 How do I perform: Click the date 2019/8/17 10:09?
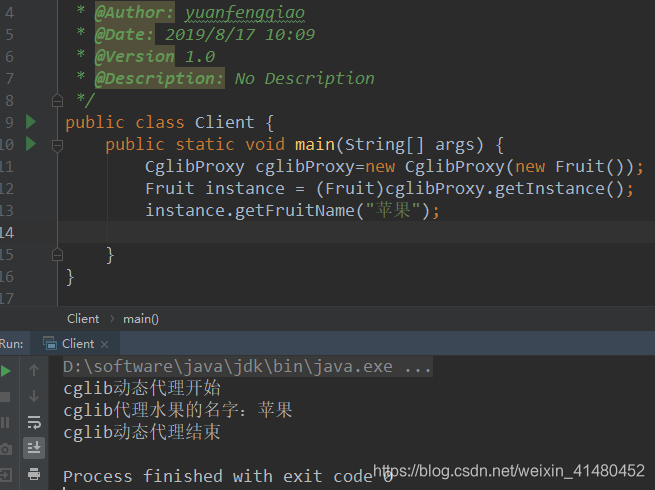point(240,35)
